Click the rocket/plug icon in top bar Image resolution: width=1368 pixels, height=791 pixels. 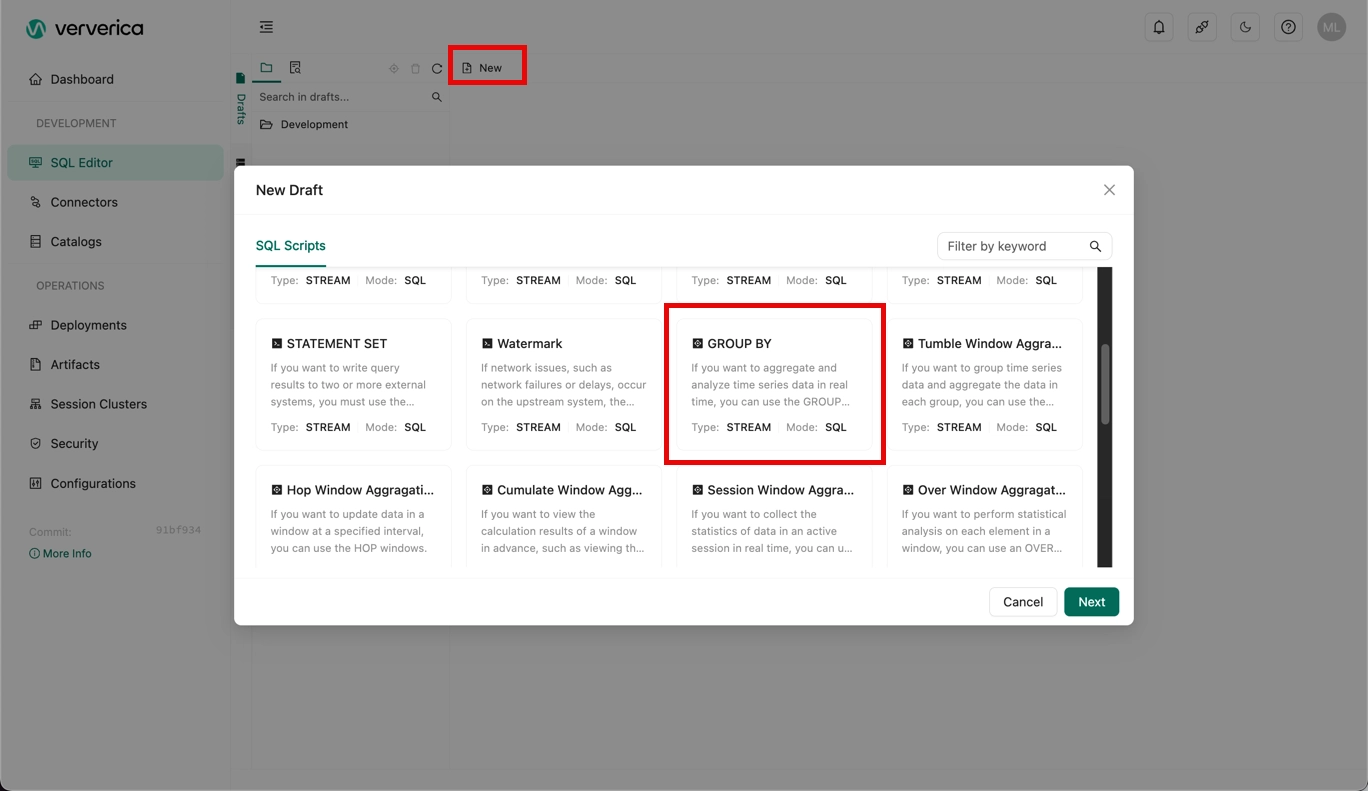1202,27
